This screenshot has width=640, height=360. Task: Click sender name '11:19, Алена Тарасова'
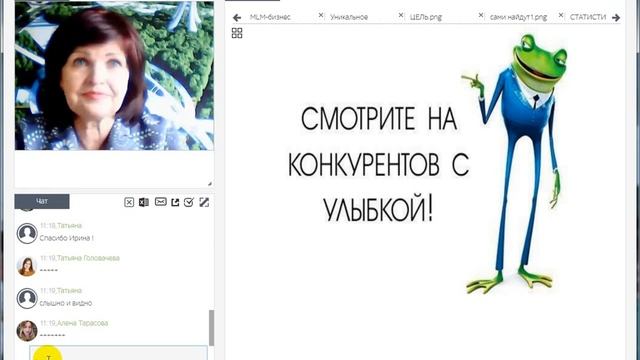pyautogui.click(x=74, y=323)
